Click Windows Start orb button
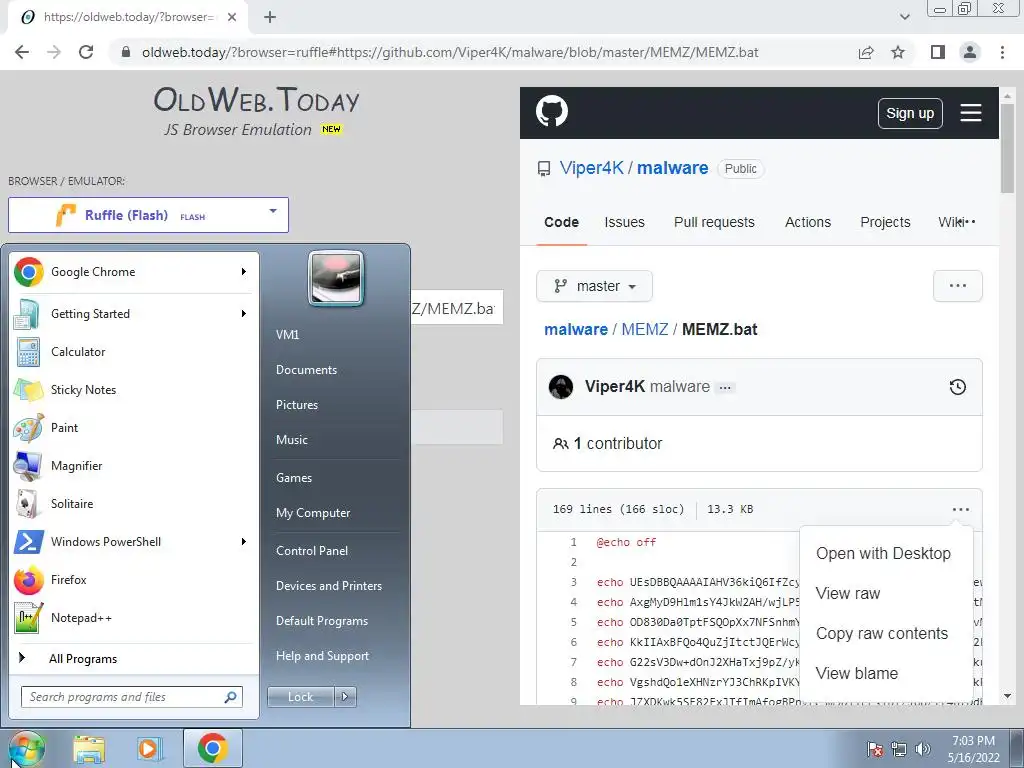The height and width of the screenshot is (768, 1024). coord(27,749)
